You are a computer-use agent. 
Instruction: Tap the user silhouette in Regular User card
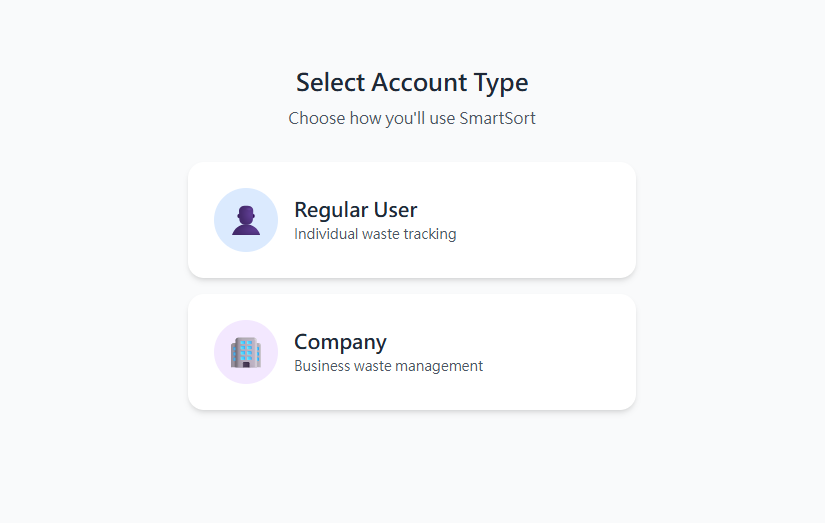point(246,222)
